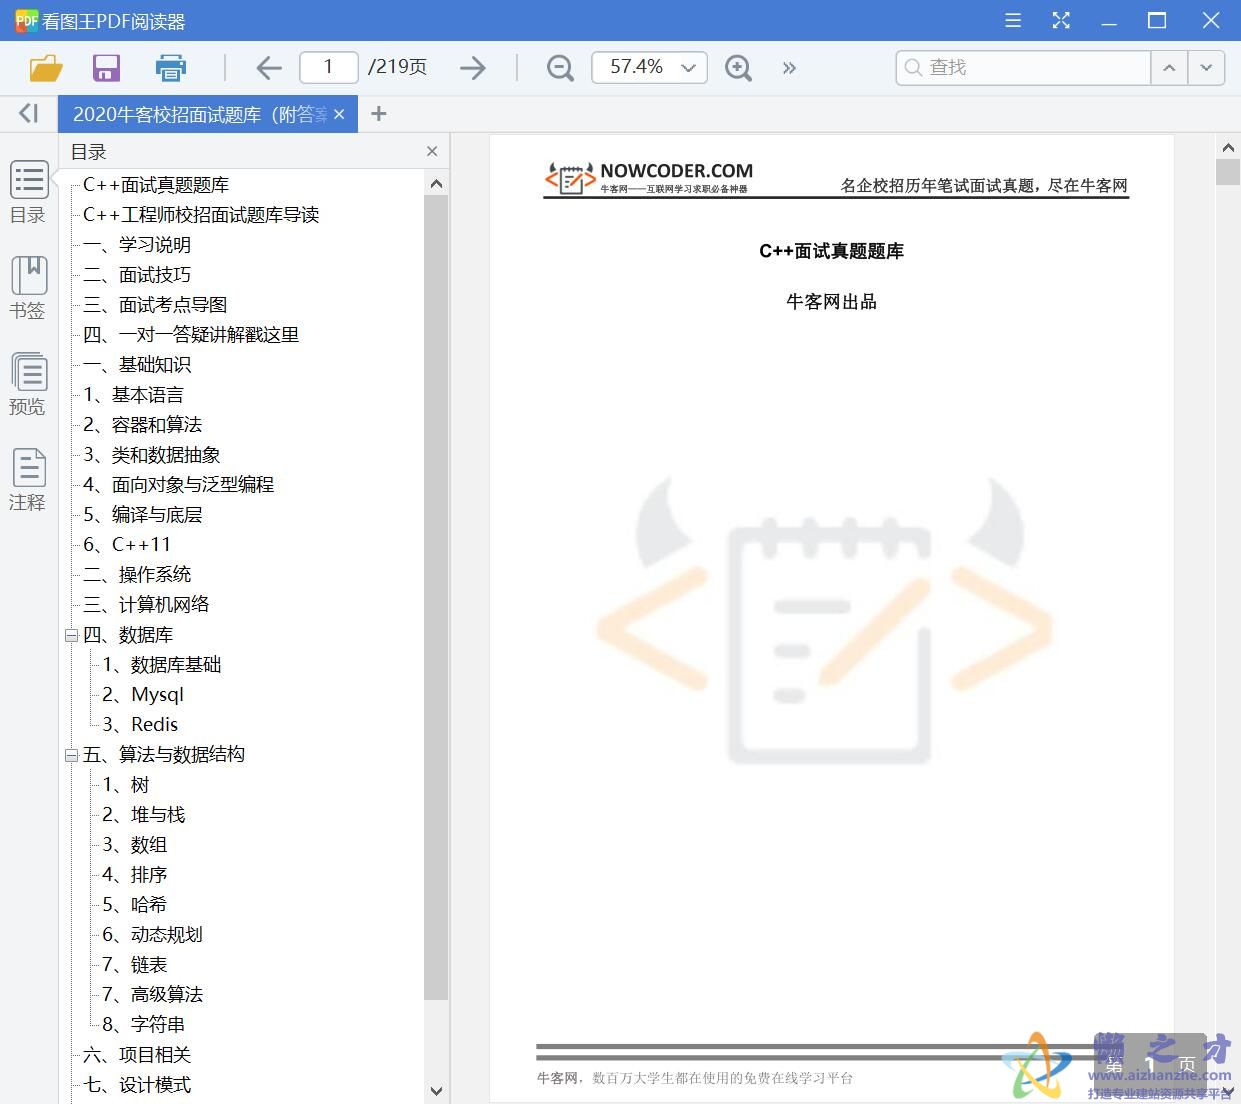Screen dimensions: 1241x1104
Task: Zoom out with the minus magnifier
Action: 560,68
